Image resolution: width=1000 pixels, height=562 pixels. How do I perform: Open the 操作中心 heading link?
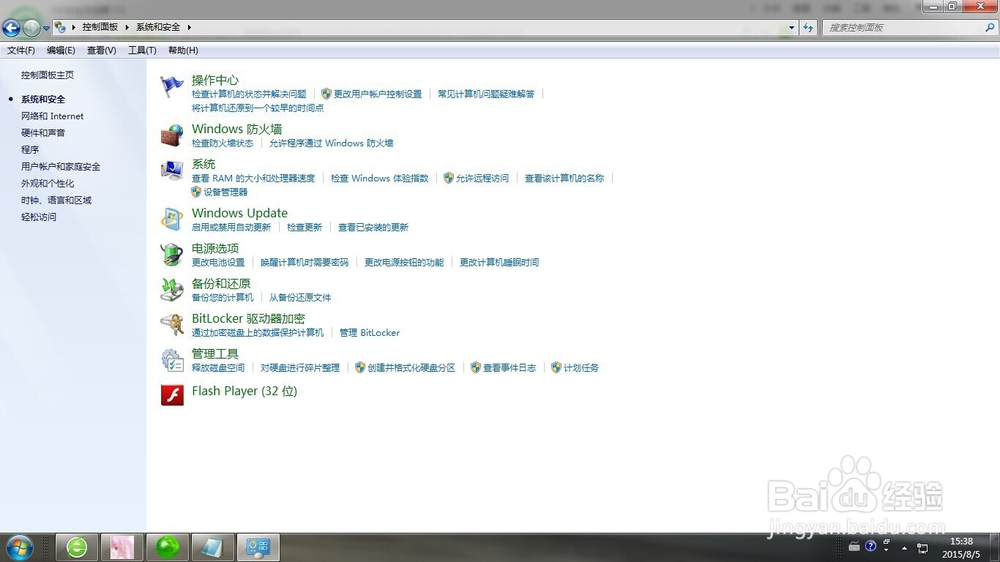coord(215,80)
